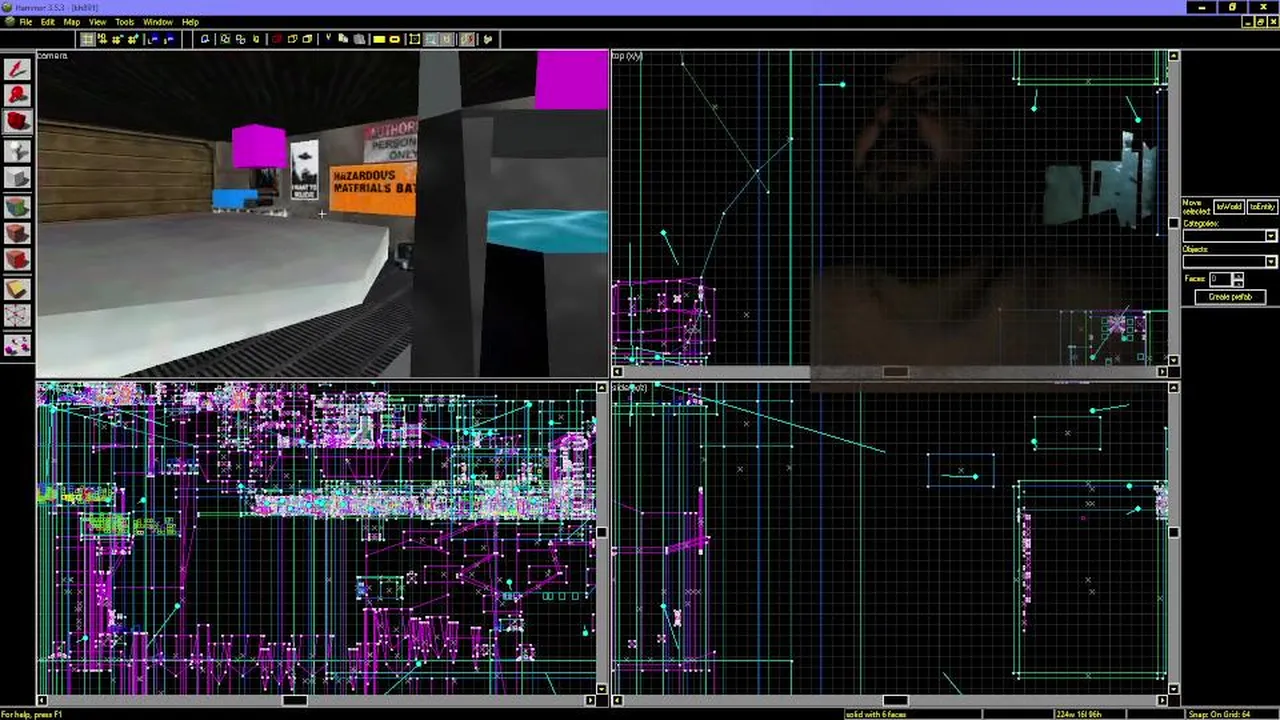Toggle select-by-handles mode
The height and width of the screenshot is (720, 1280).
click(x=414, y=39)
